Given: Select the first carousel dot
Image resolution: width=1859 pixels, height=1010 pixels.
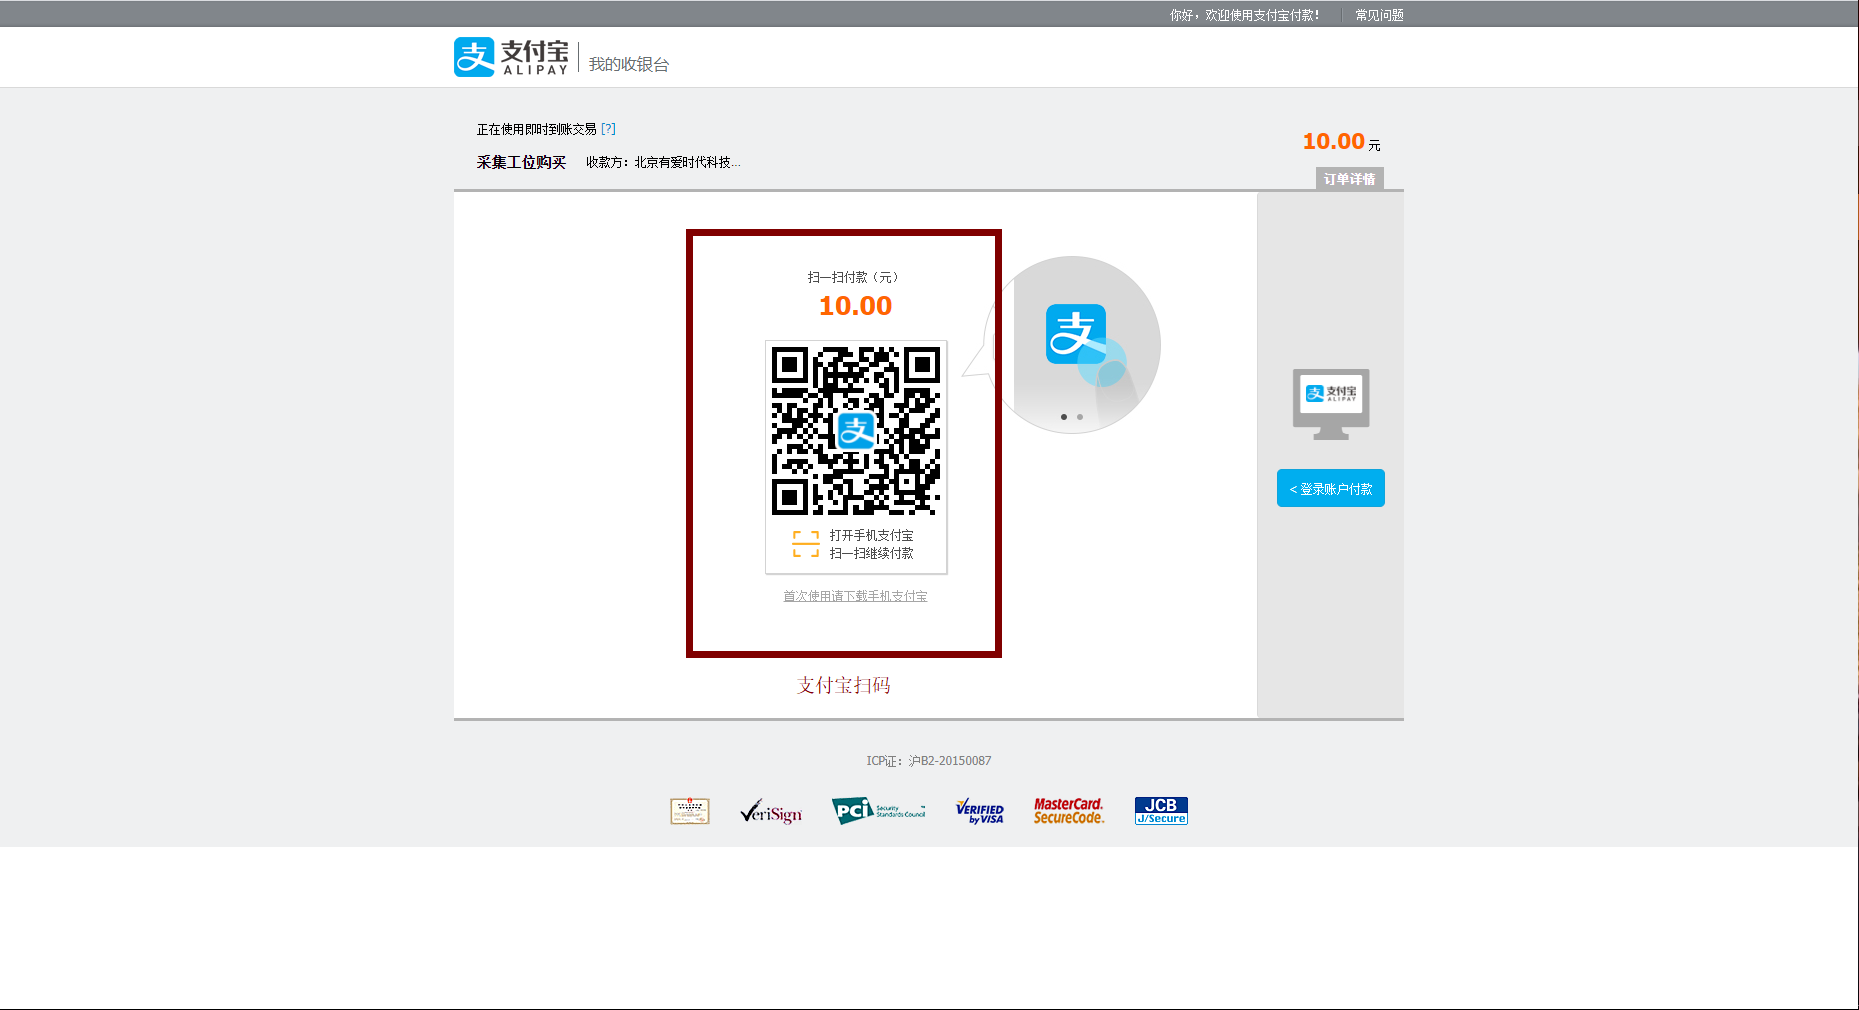Looking at the screenshot, I should click(x=1064, y=417).
